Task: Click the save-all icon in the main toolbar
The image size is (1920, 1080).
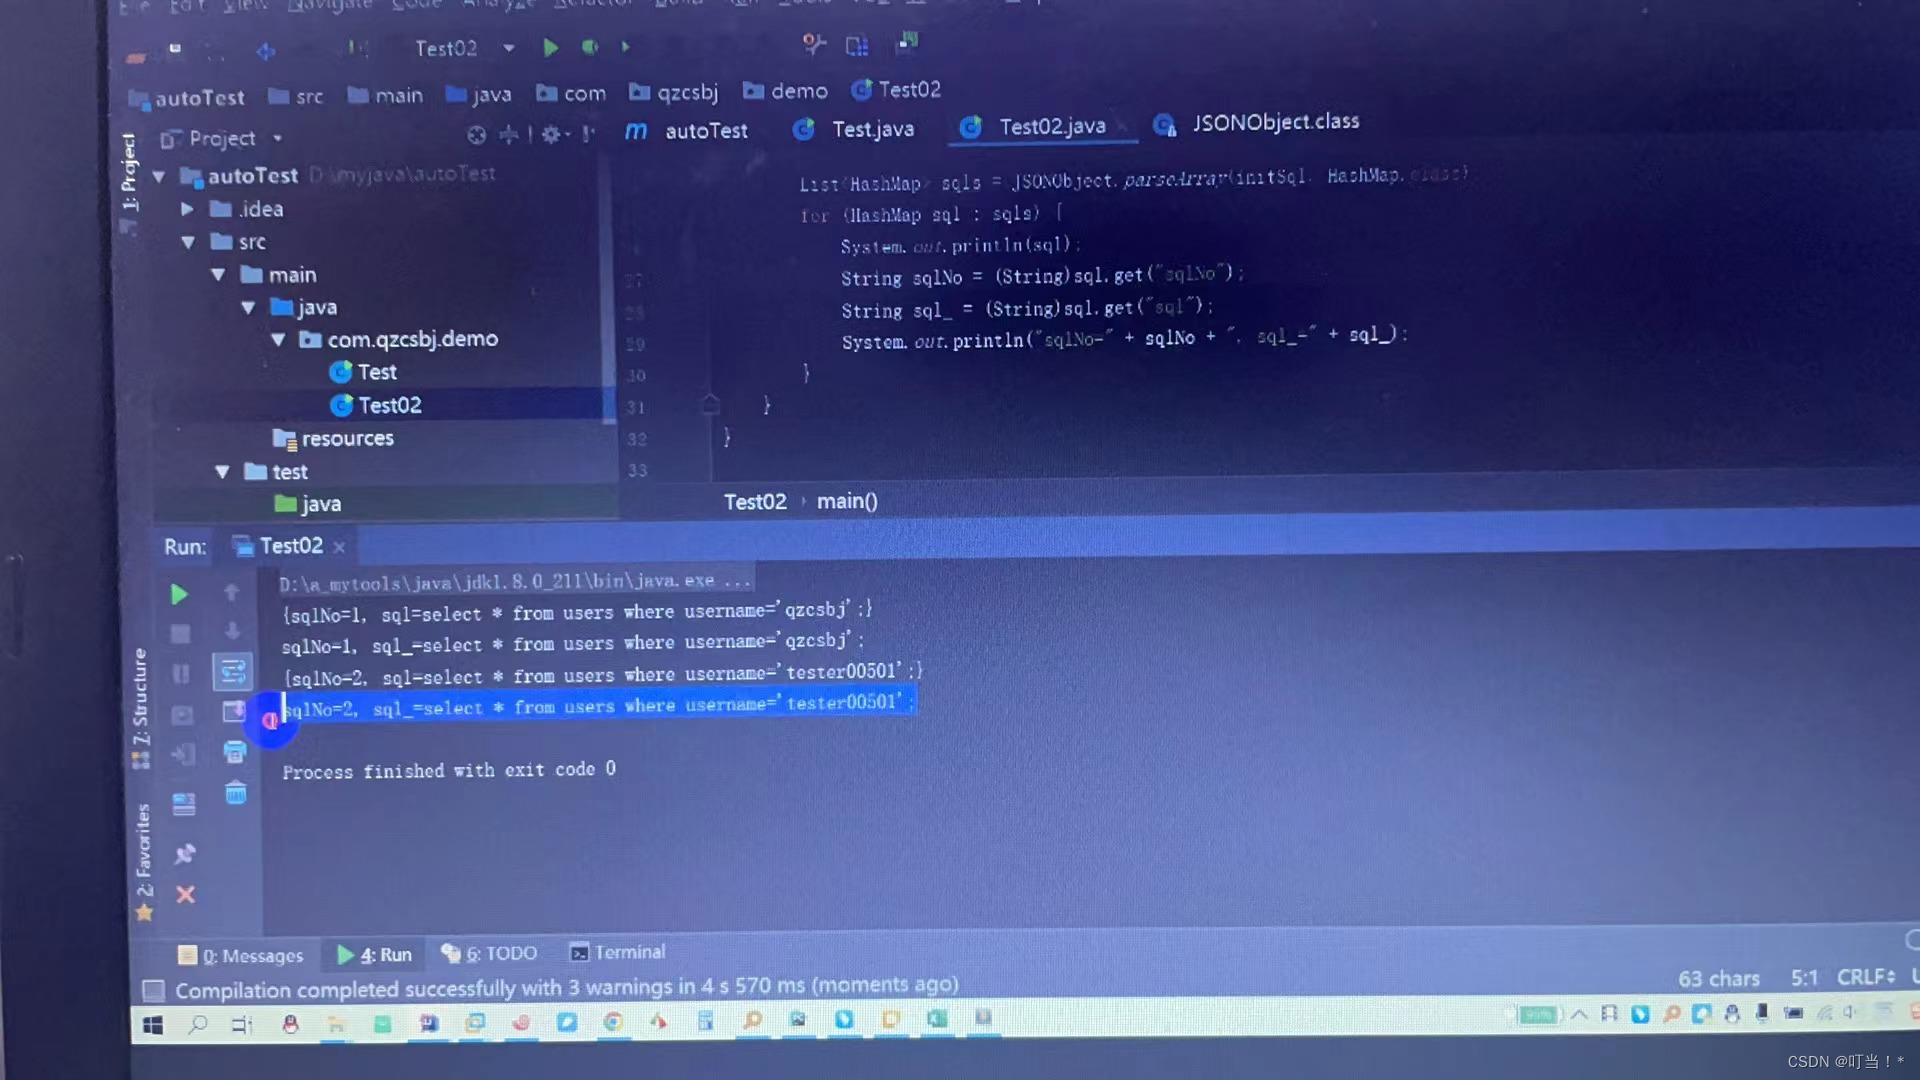Action: pyautogui.click(x=175, y=48)
